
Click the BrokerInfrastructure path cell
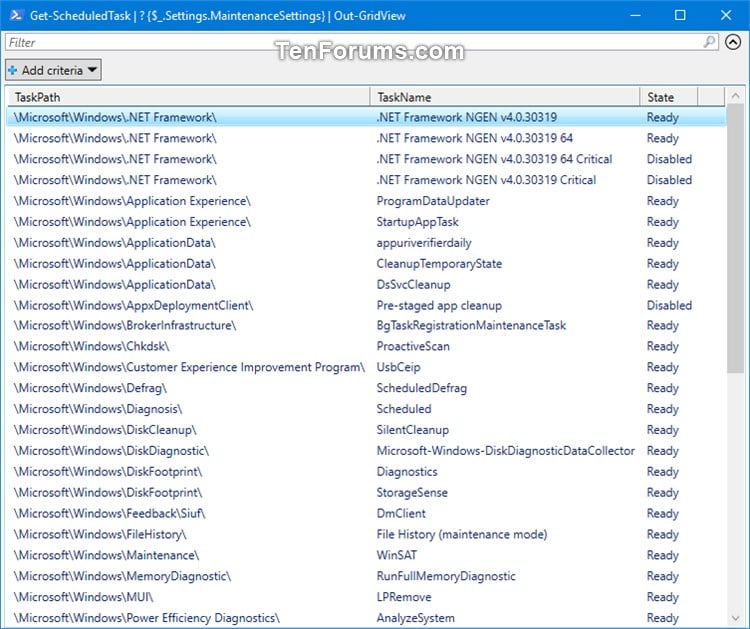pyautogui.click(x=125, y=325)
